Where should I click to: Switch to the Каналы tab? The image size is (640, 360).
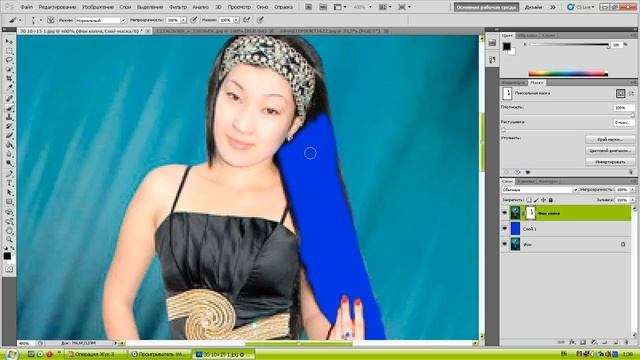[x=525, y=181]
